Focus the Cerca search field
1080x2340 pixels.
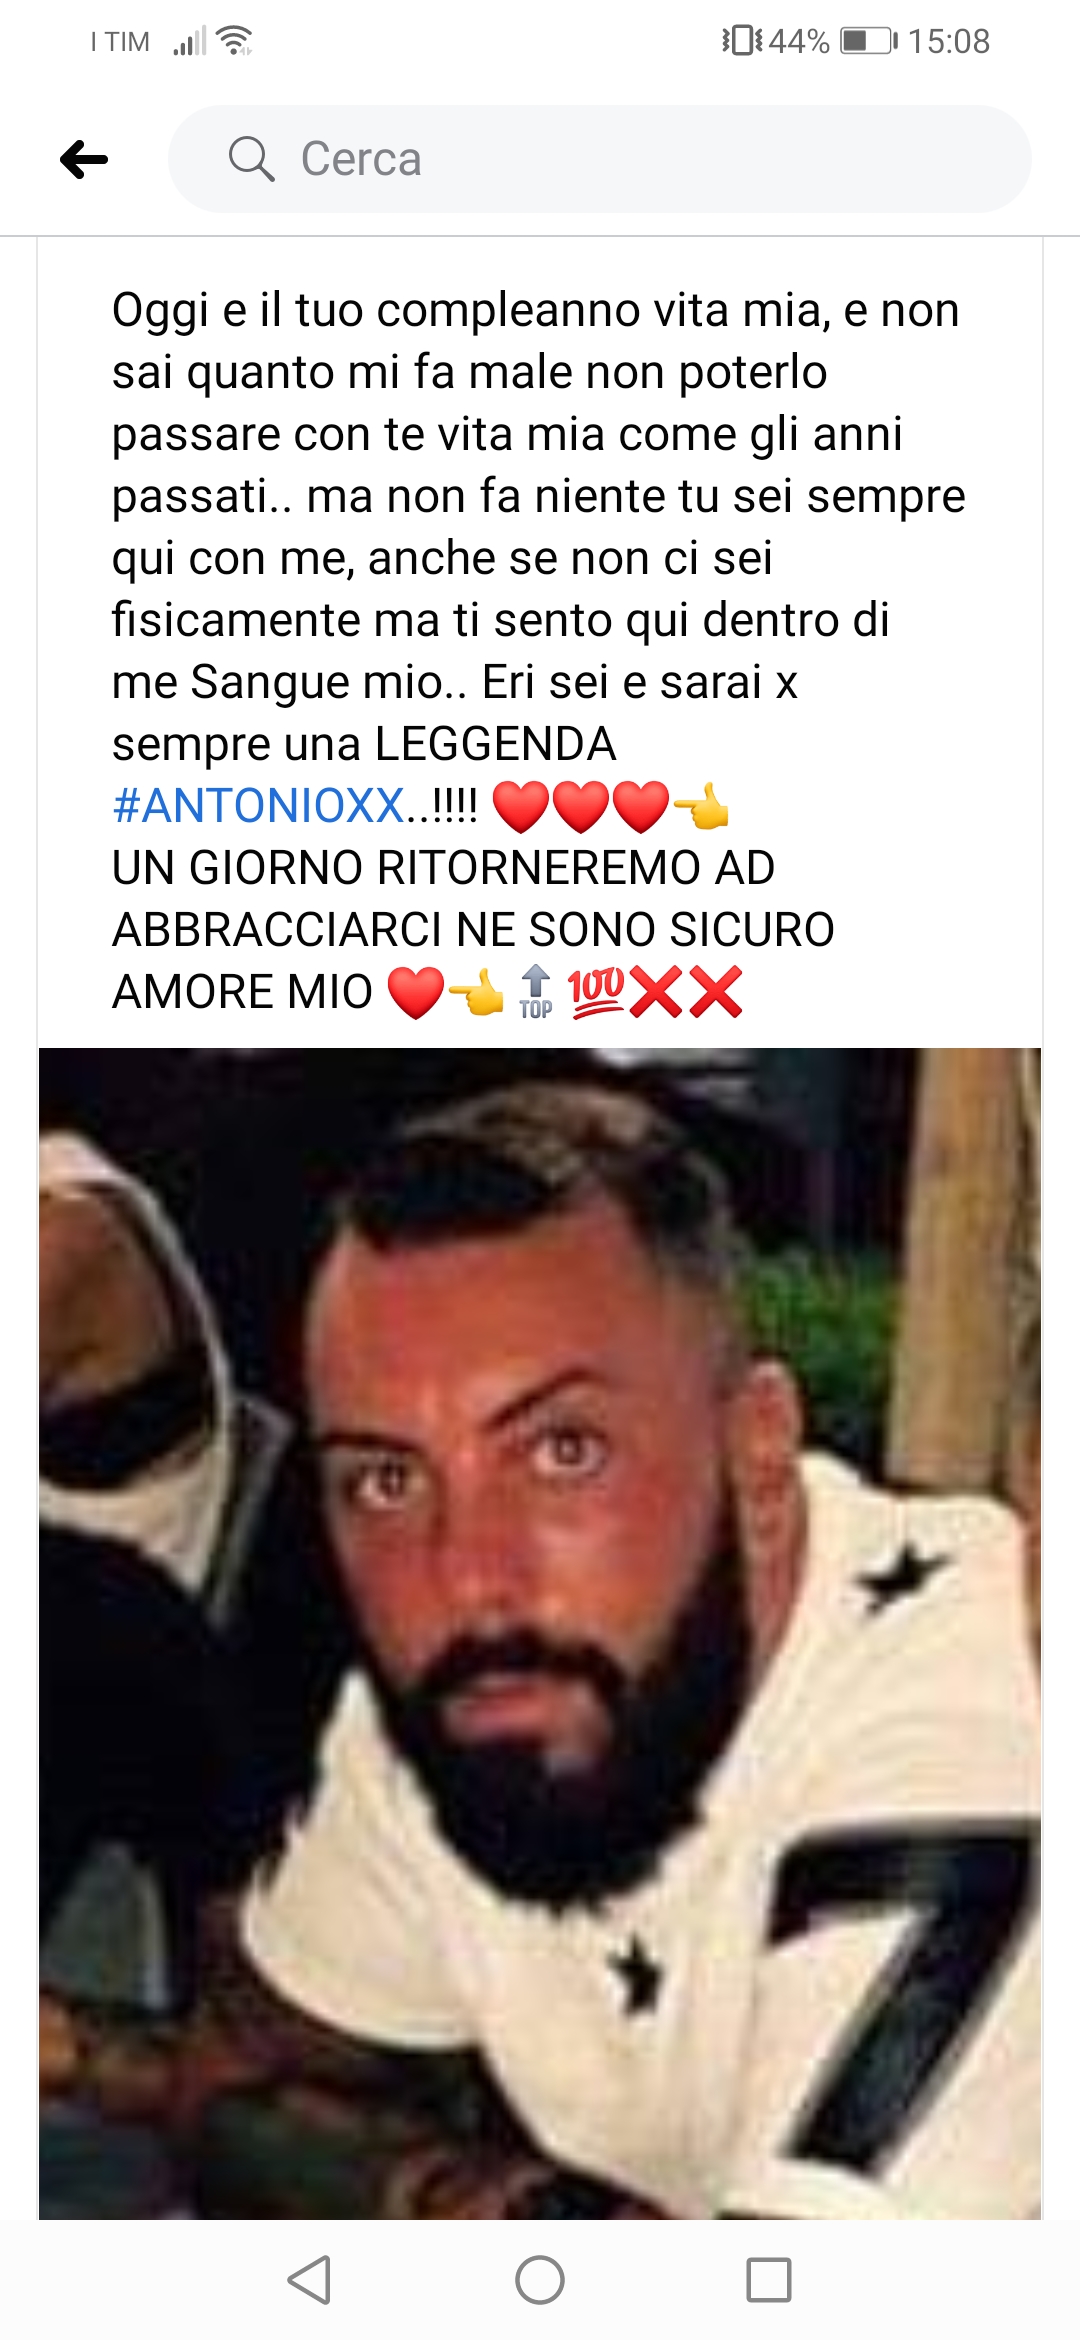[600, 159]
